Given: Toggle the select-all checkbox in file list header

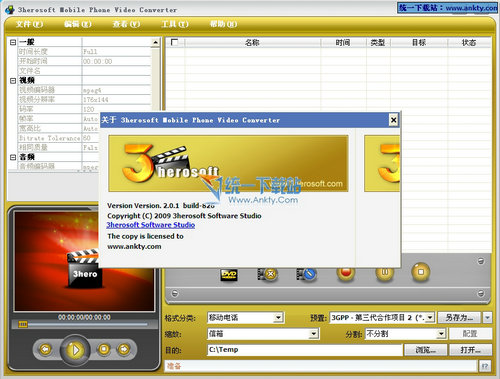Looking at the screenshot, I should tap(174, 42).
